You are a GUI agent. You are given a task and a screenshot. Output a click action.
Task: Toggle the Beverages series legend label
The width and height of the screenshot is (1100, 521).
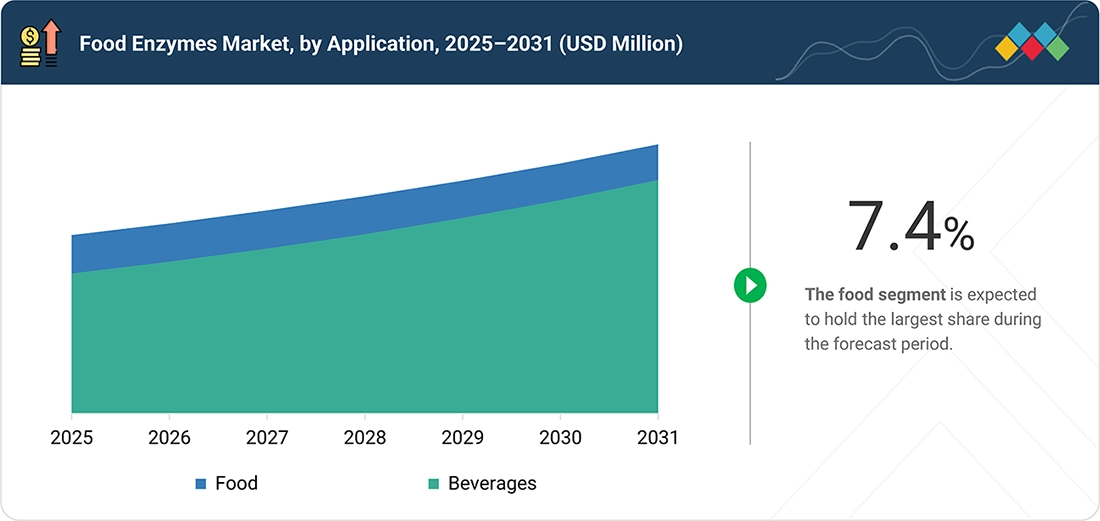492,483
